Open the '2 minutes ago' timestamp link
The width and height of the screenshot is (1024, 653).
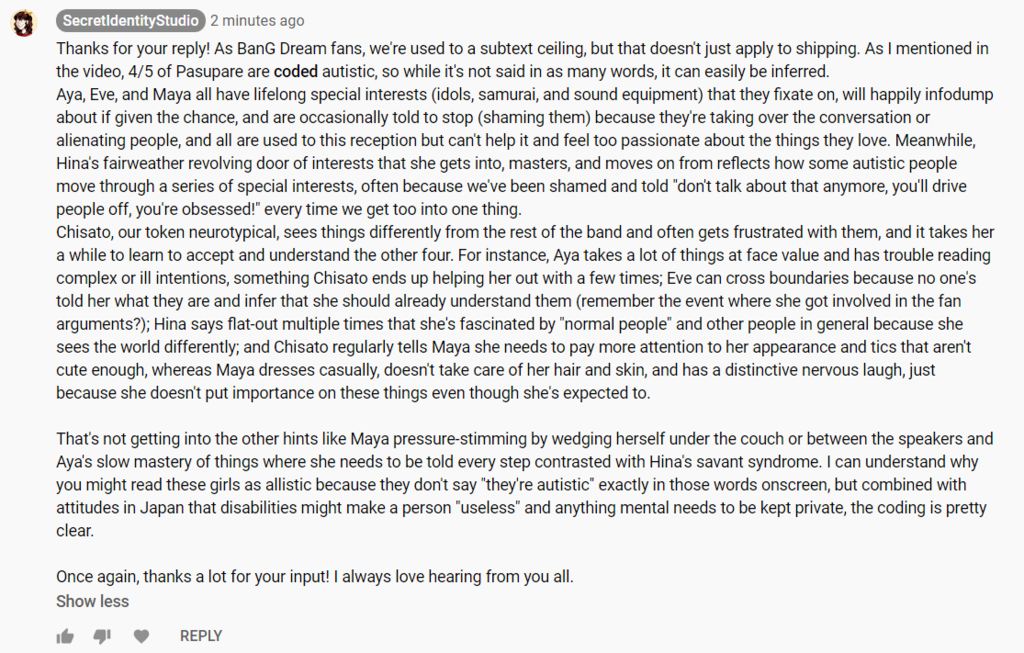point(257,21)
